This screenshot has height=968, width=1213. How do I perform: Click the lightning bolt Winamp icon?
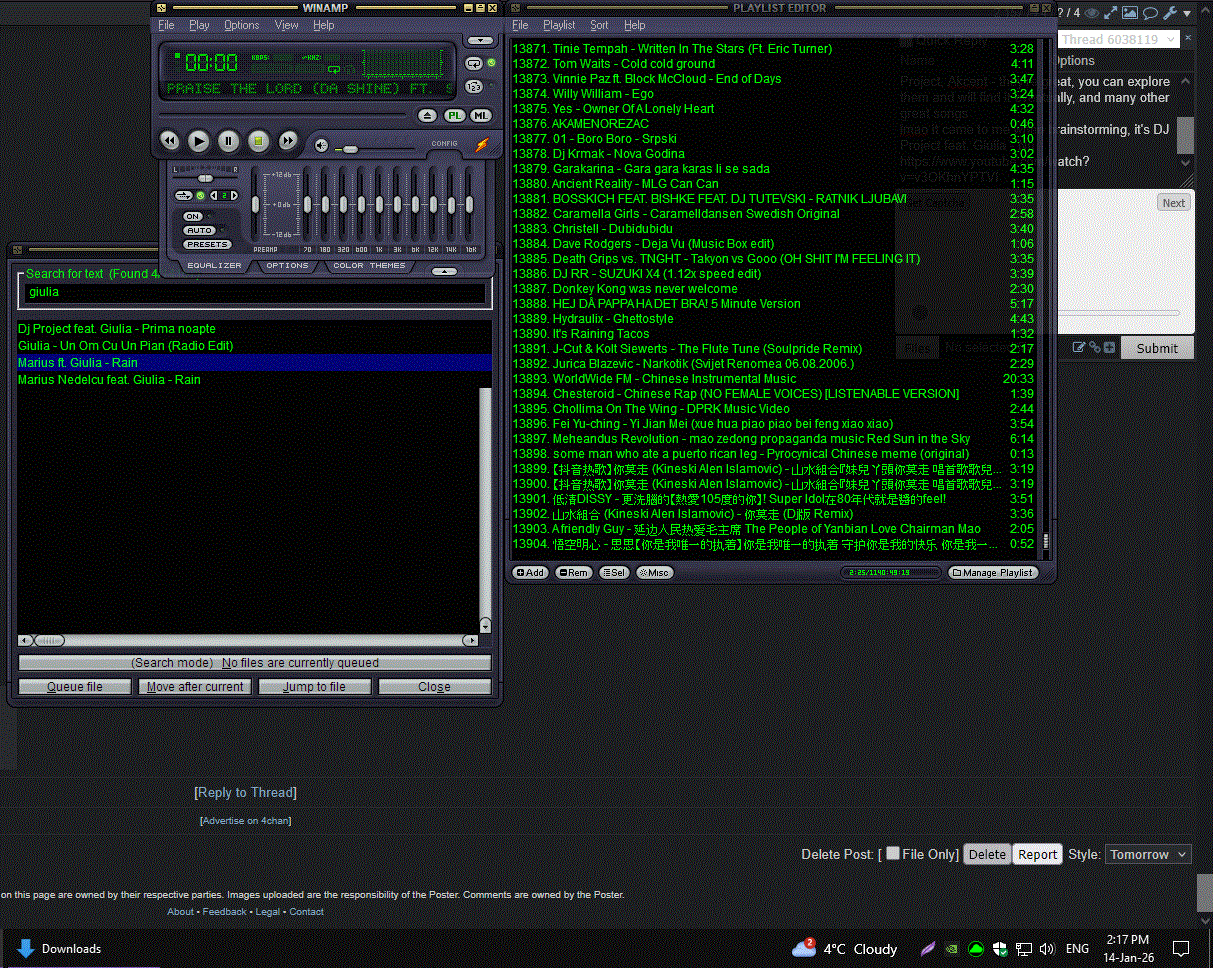pos(481,146)
